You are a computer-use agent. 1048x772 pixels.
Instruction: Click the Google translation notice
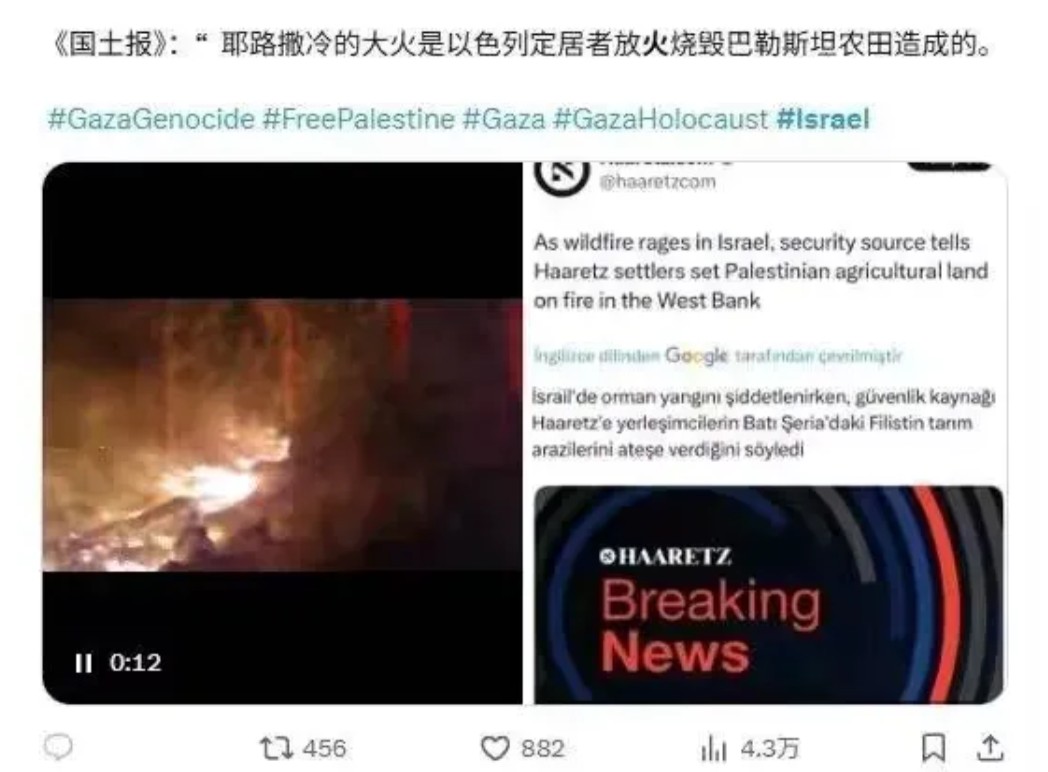(718, 355)
